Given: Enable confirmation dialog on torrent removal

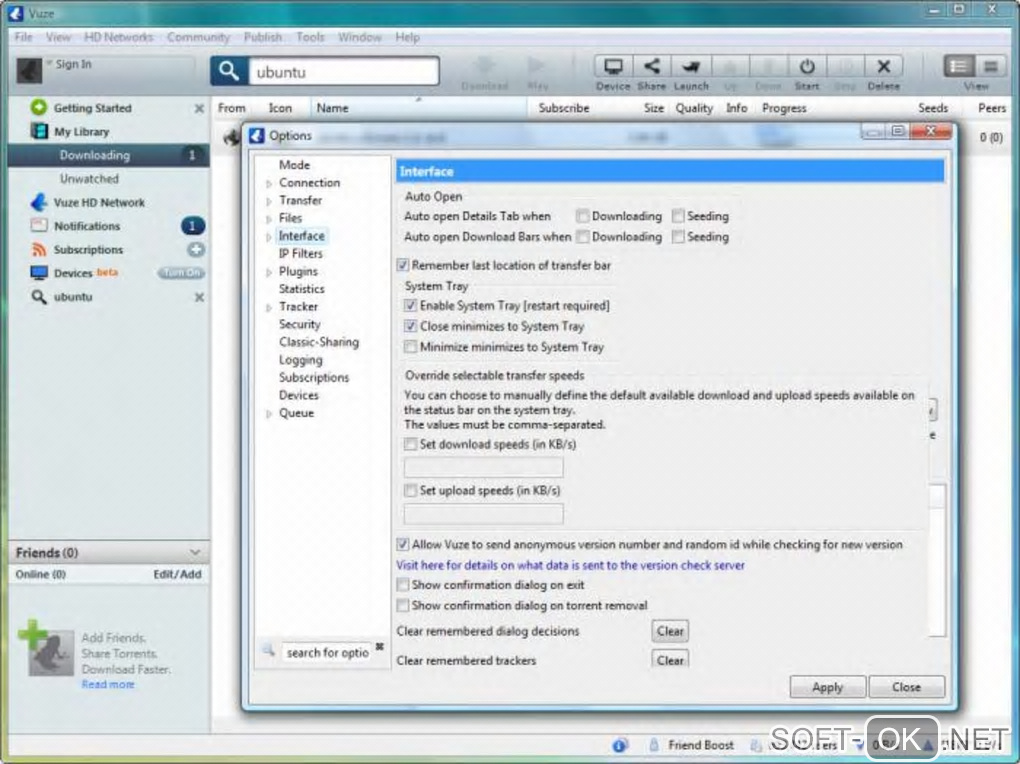Looking at the screenshot, I should click(x=403, y=605).
